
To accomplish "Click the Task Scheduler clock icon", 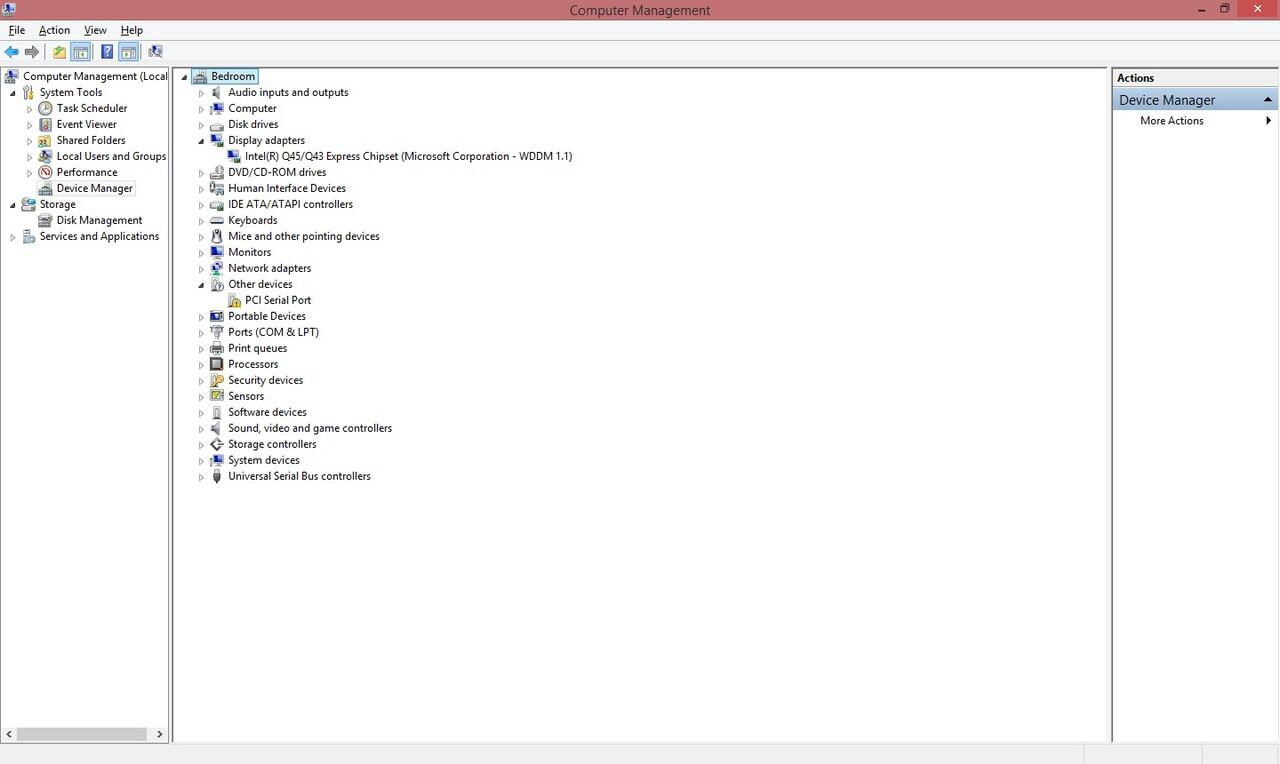I will click(x=45, y=108).
